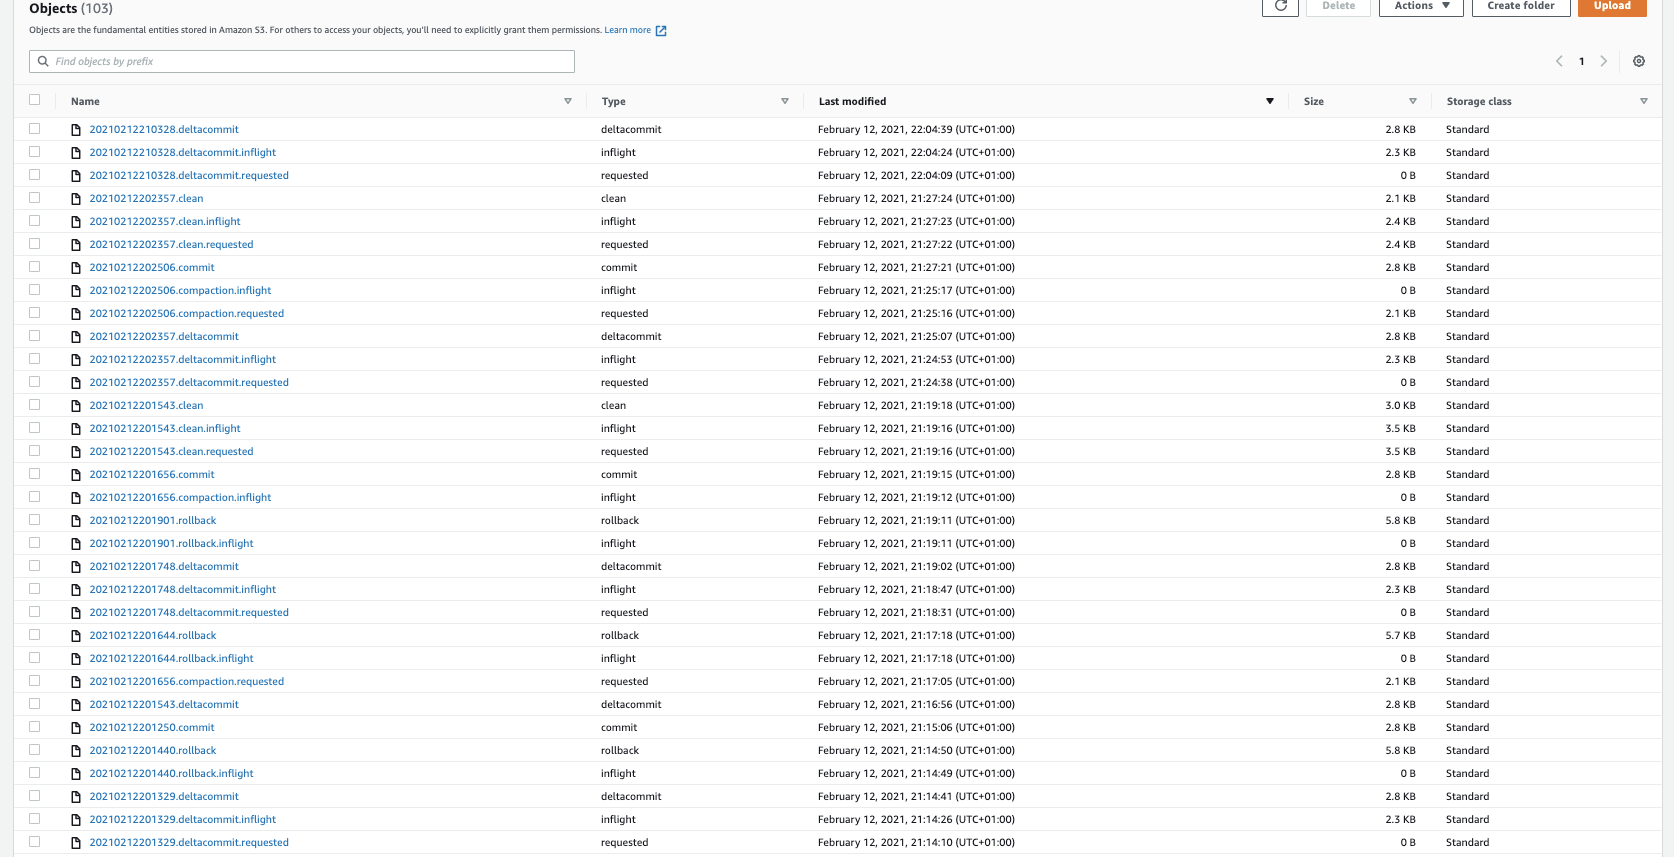Go to next page arrow
Viewport: 1674px width, 857px height.
tap(1604, 61)
